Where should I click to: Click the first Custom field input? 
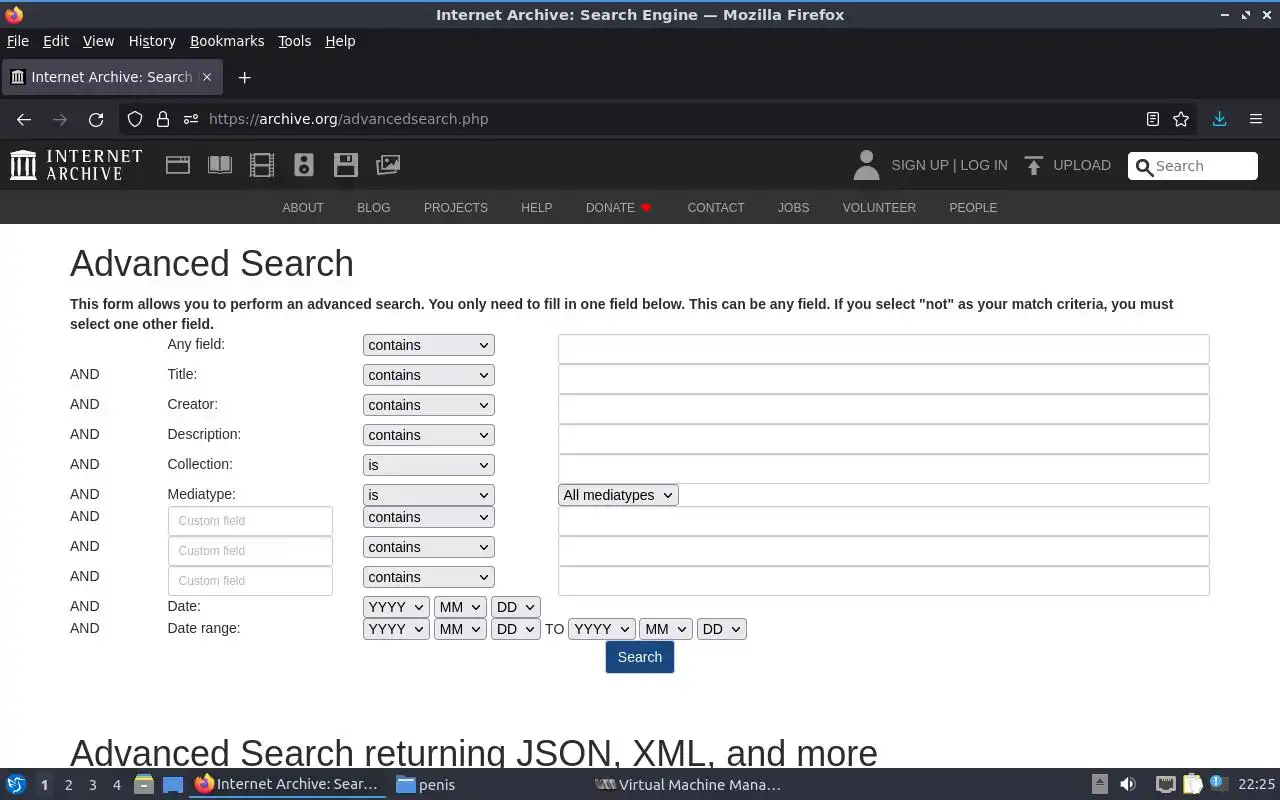(x=250, y=521)
